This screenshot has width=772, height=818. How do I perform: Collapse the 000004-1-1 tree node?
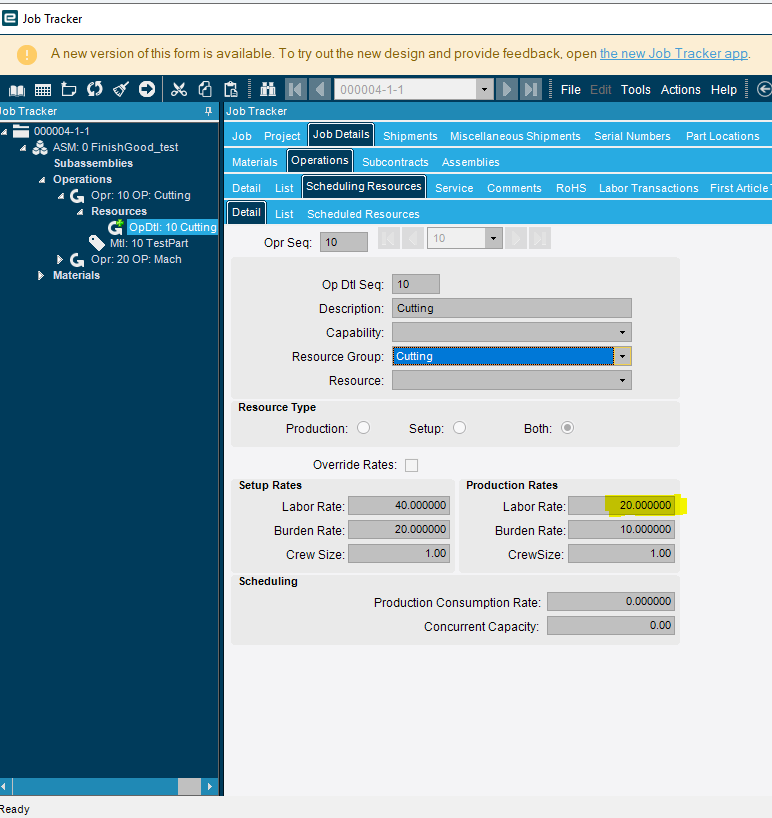(4, 131)
